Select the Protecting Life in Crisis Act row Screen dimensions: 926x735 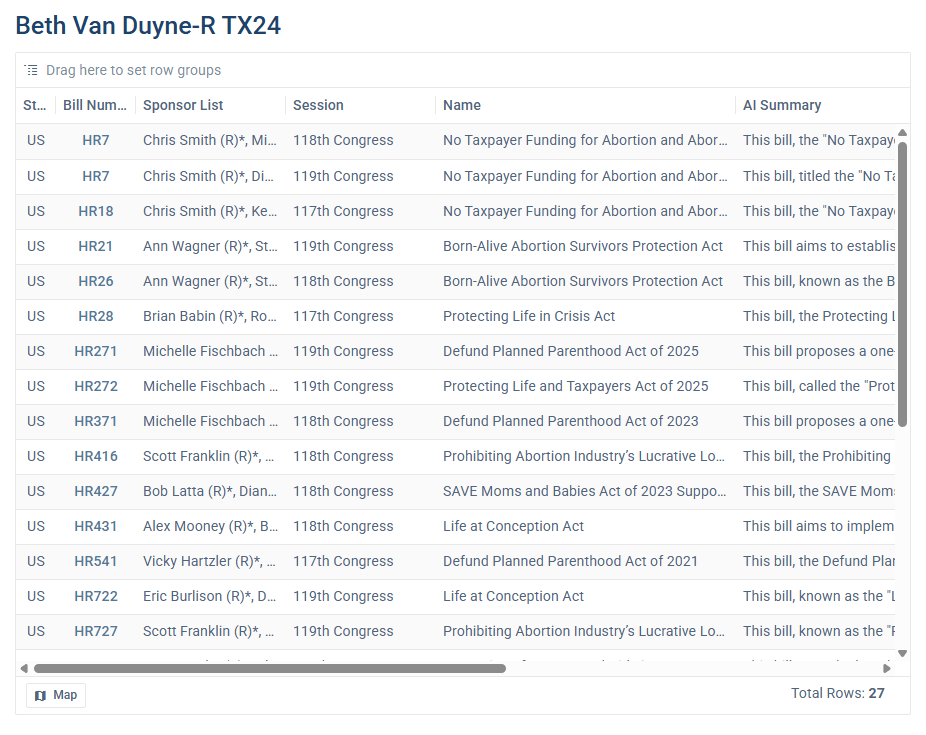coord(529,316)
